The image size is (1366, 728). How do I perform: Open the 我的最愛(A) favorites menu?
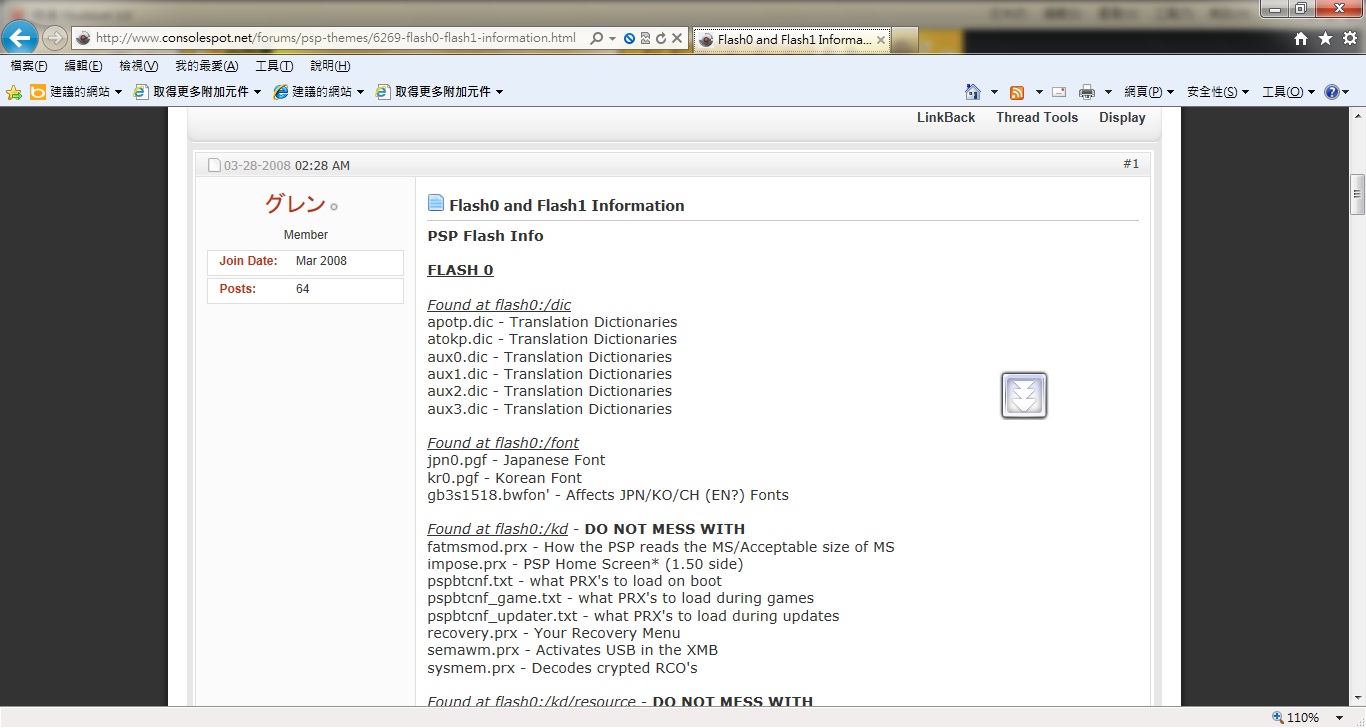206,66
